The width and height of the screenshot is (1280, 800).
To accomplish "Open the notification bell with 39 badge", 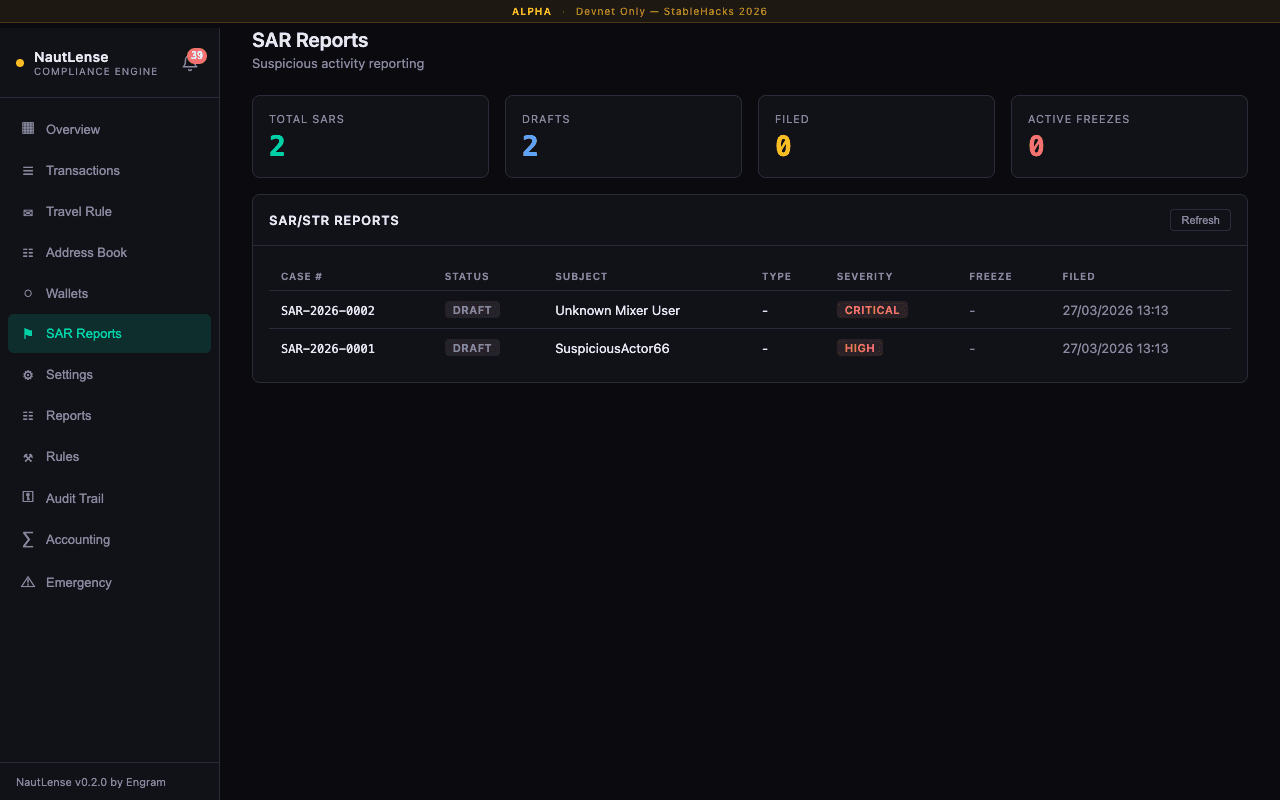I will tap(190, 62).
